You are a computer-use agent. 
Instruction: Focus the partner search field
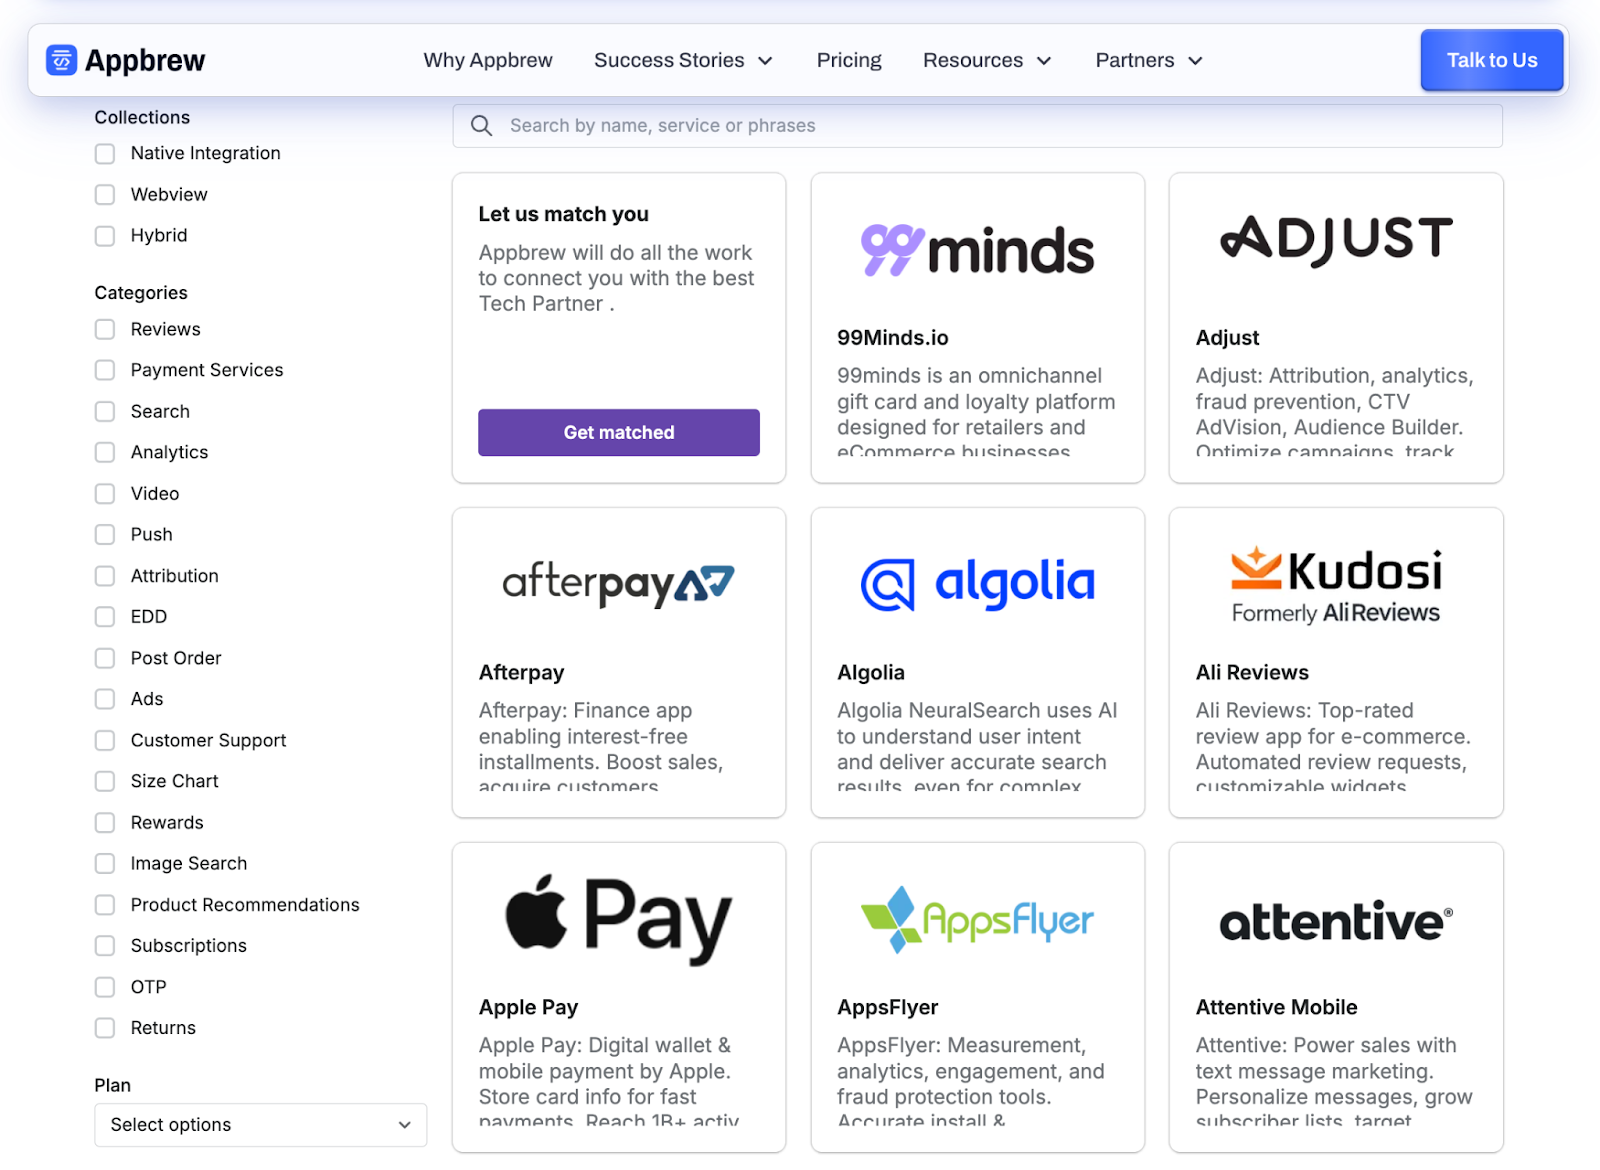pyautogui.click(x=977, y=126)
